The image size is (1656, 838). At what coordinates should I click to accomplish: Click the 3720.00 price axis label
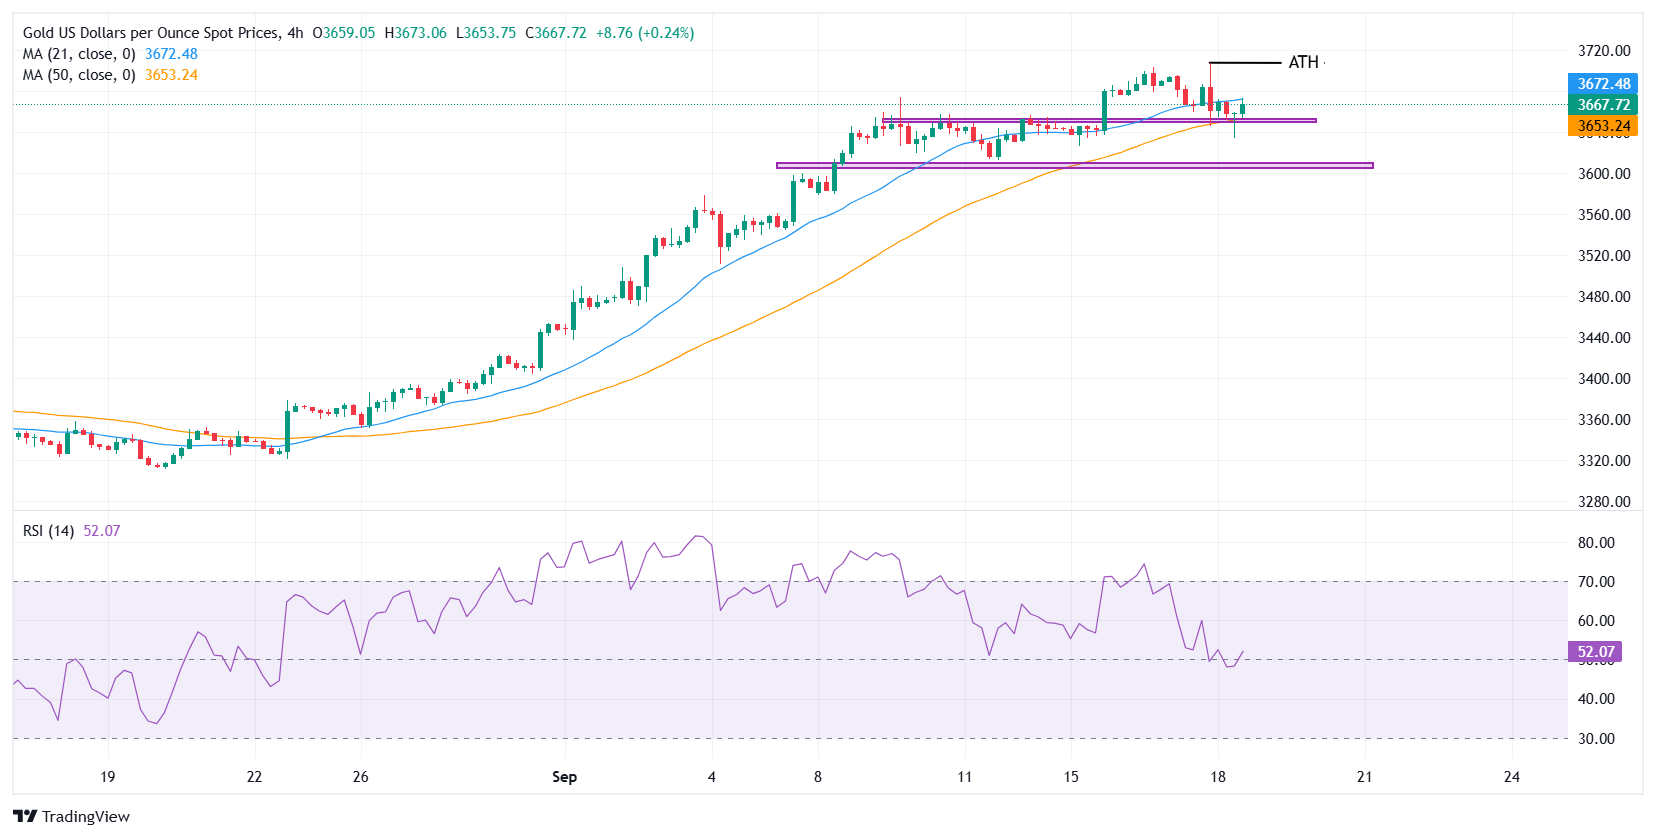point(1604,51)
